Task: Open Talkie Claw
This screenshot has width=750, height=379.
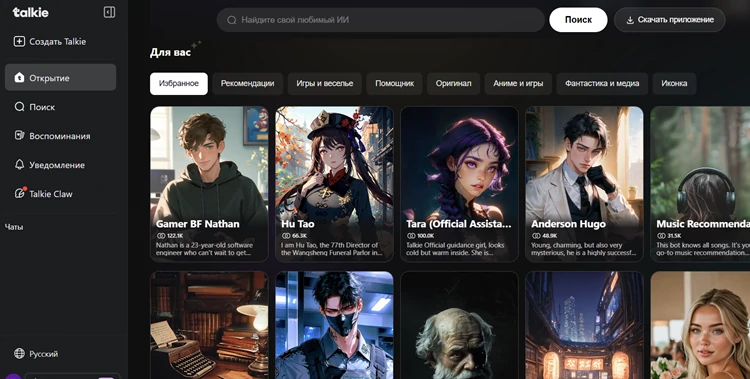Action: 60,194
